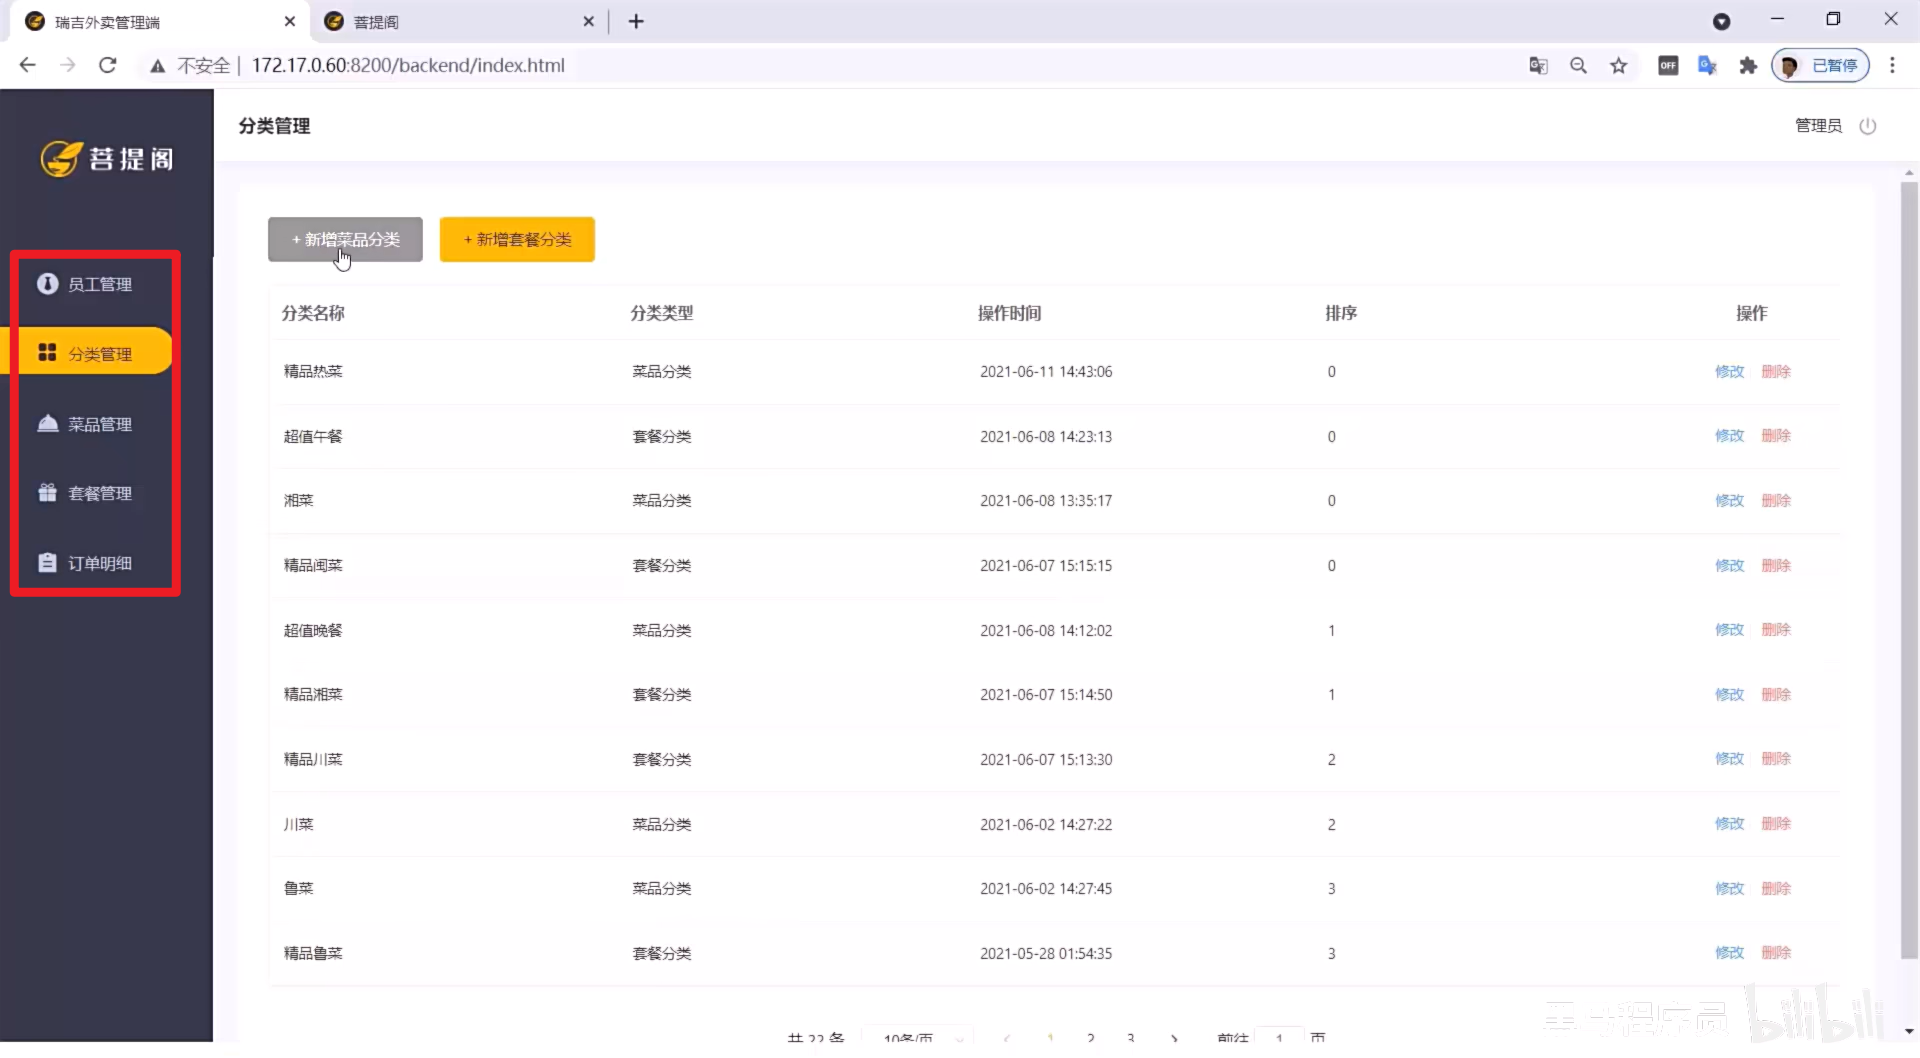
Task: Click 删除 for 湘菜 row
Action: tap(1776, 500)
